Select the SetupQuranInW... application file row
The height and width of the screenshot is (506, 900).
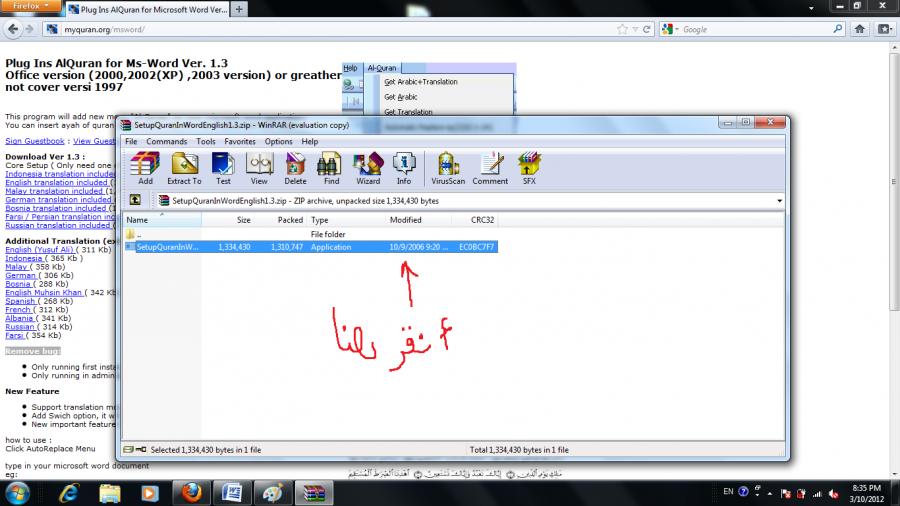pos(167,246)
